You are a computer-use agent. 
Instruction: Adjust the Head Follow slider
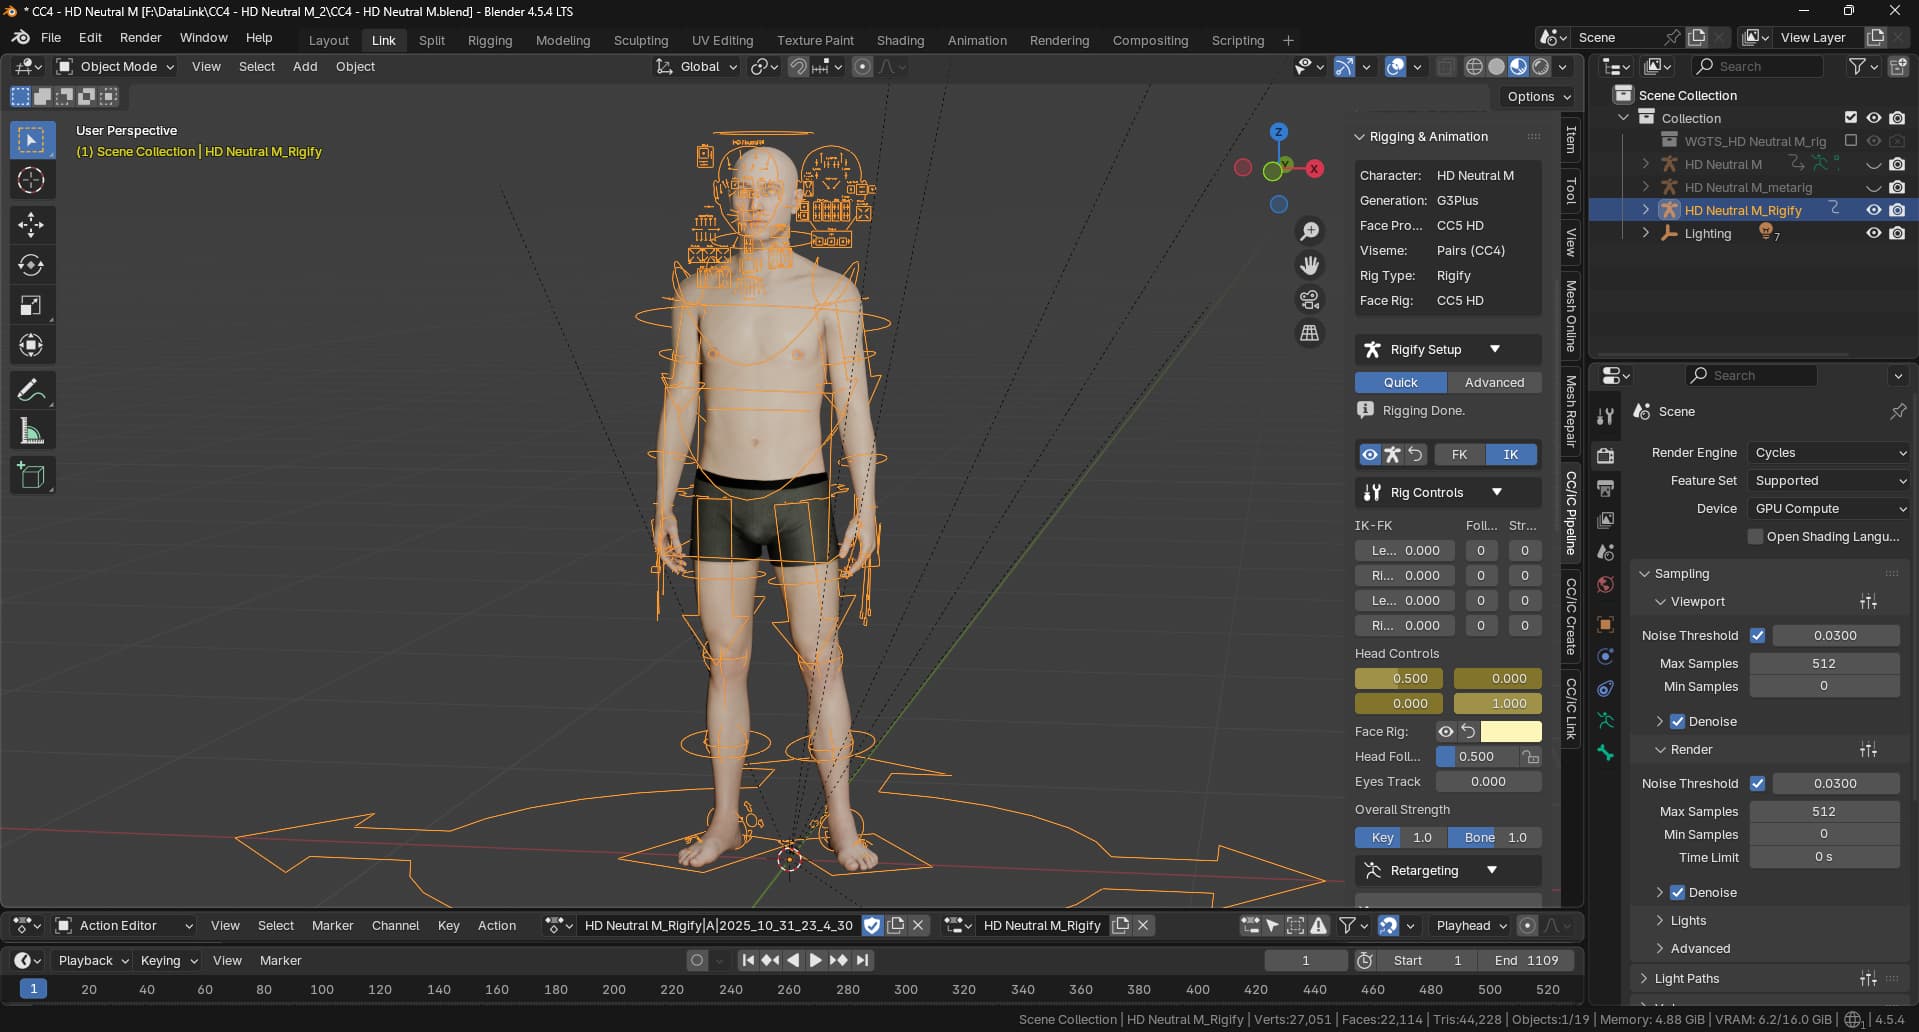(x=1477, y=757)
